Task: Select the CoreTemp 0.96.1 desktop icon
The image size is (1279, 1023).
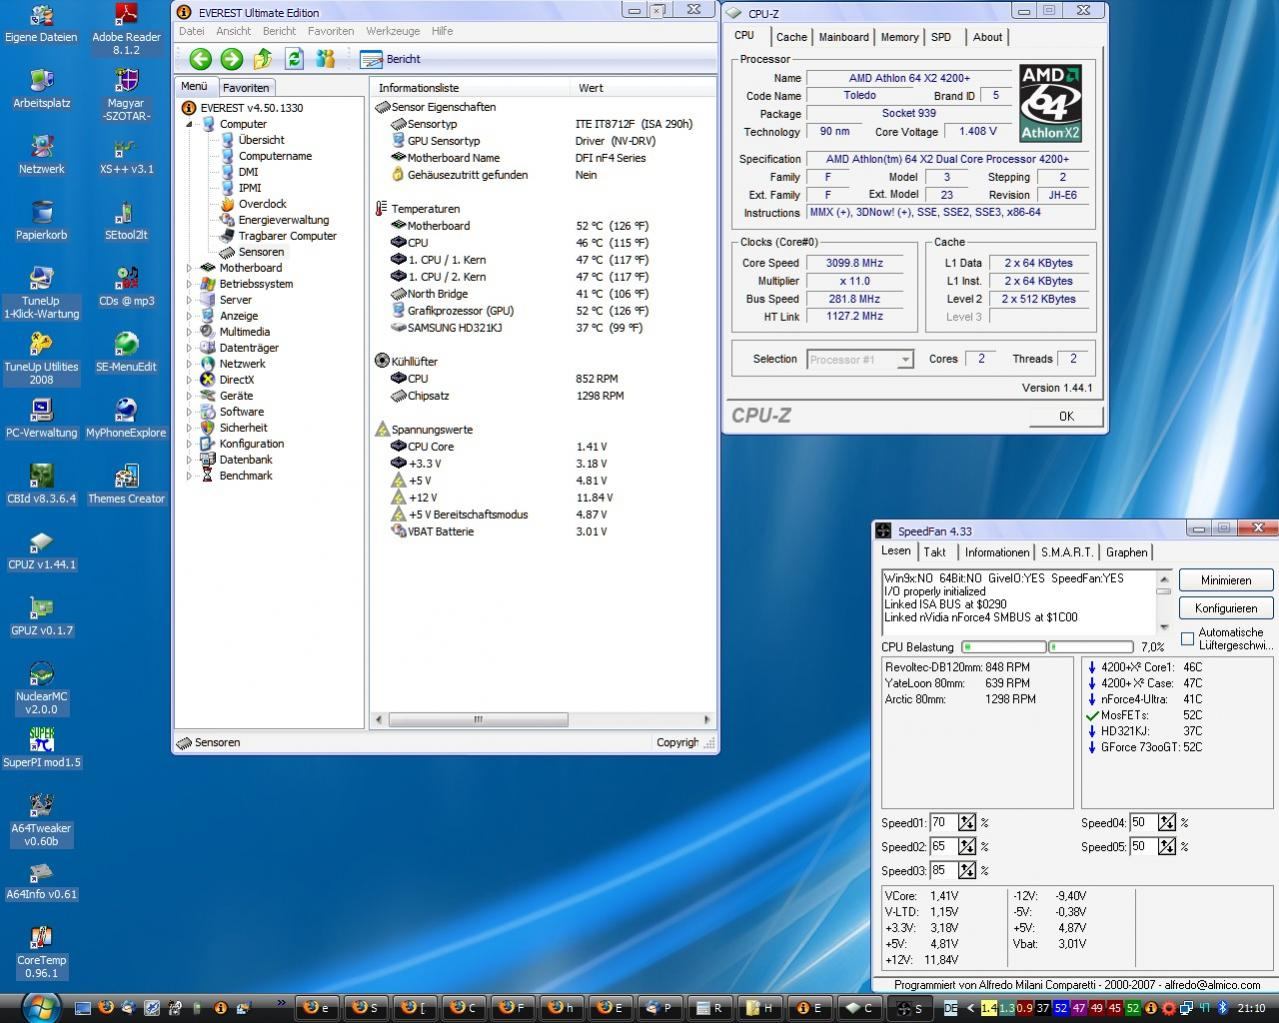Action: [x=41, y=952]
